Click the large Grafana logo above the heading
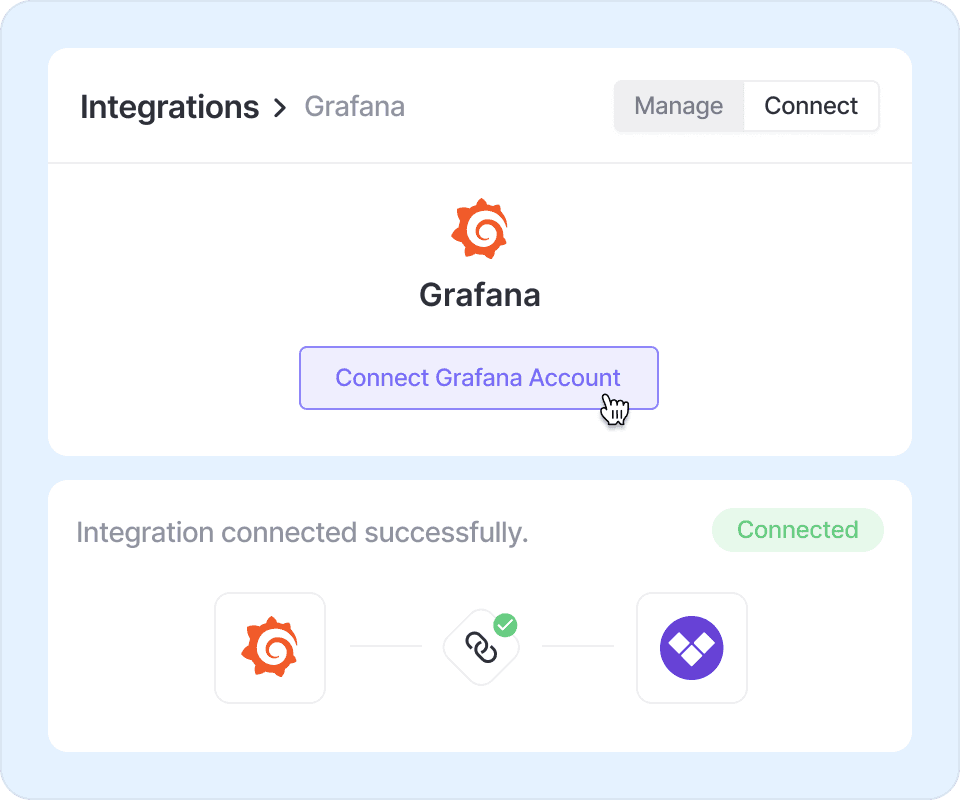Image resolution: width=960 pixels, height=800 pixels. [x=479, y=229]
